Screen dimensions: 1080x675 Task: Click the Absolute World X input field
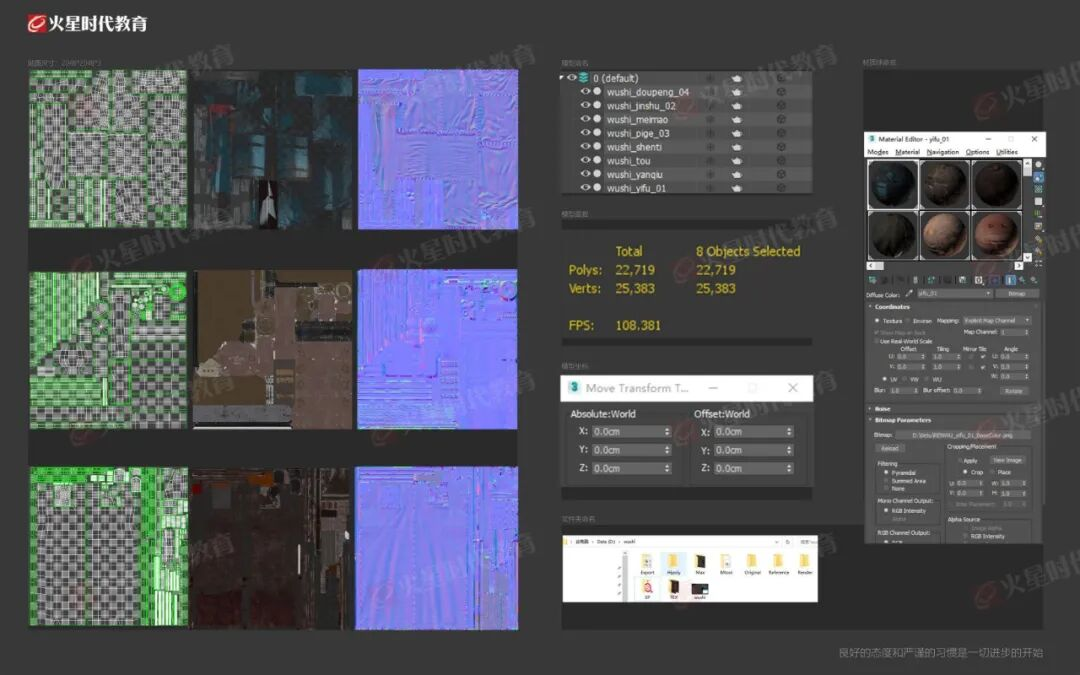coord(630,432)
